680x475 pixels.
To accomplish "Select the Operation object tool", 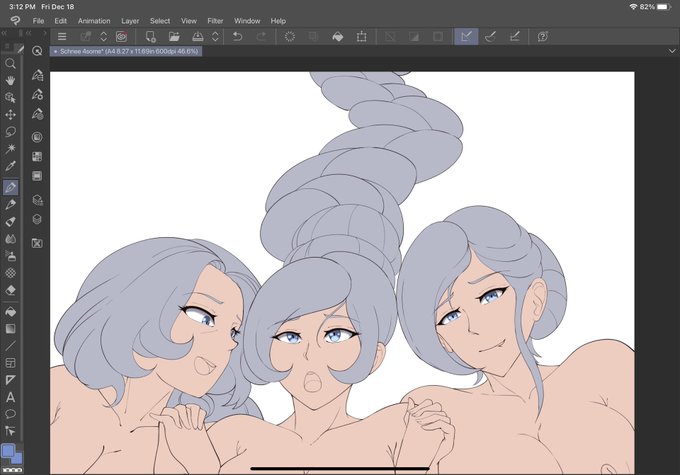I will pos(10,98).
